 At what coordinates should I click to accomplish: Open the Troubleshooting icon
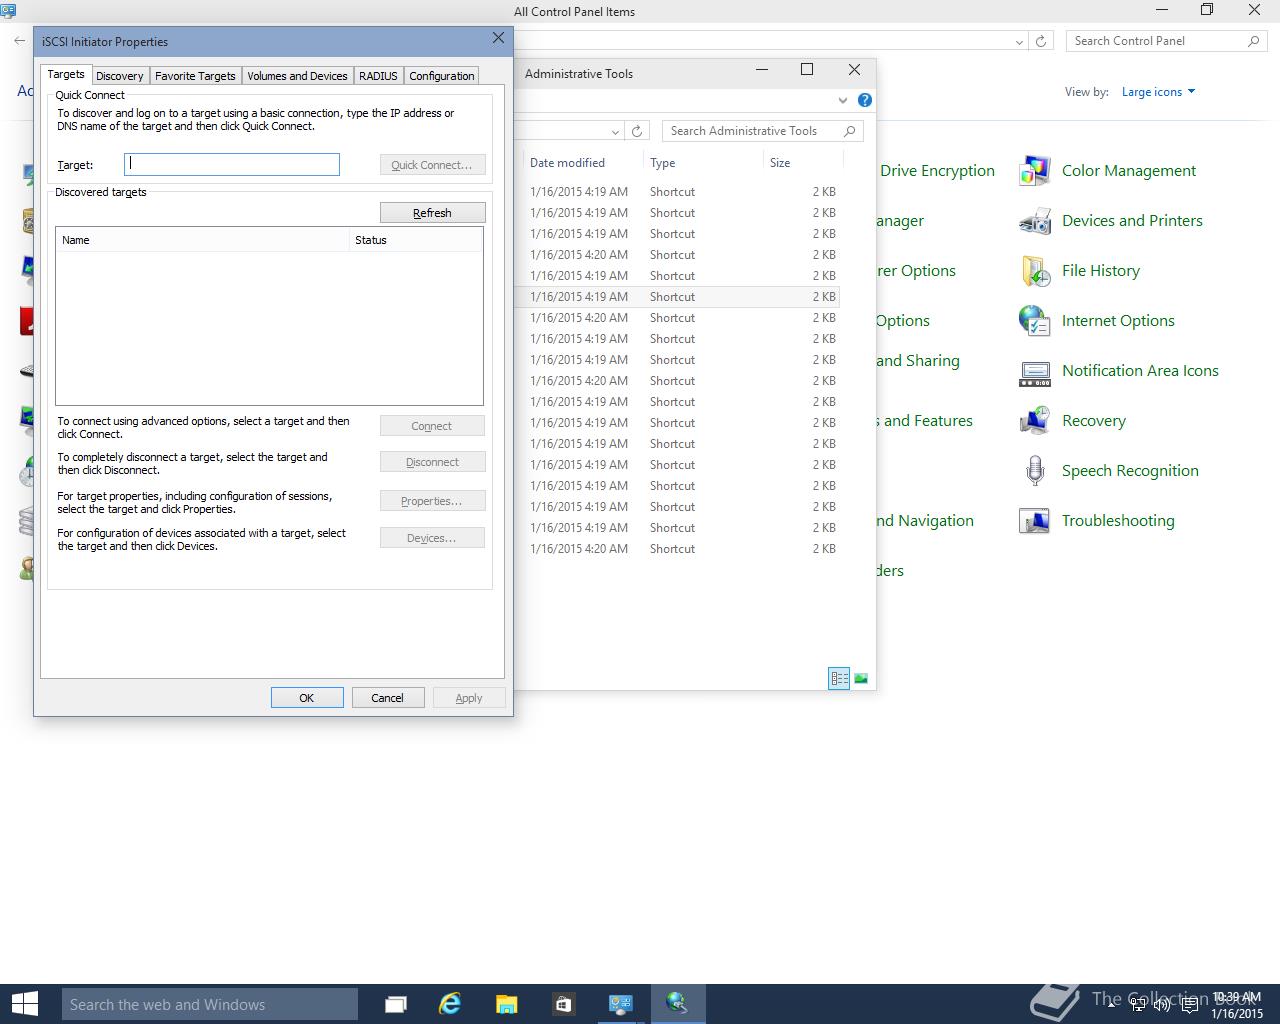pos(1034,521)
